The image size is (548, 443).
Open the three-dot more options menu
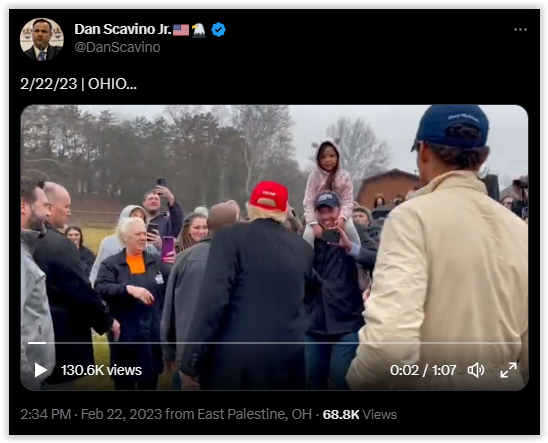pyautogui.click(x=520, y=30)
